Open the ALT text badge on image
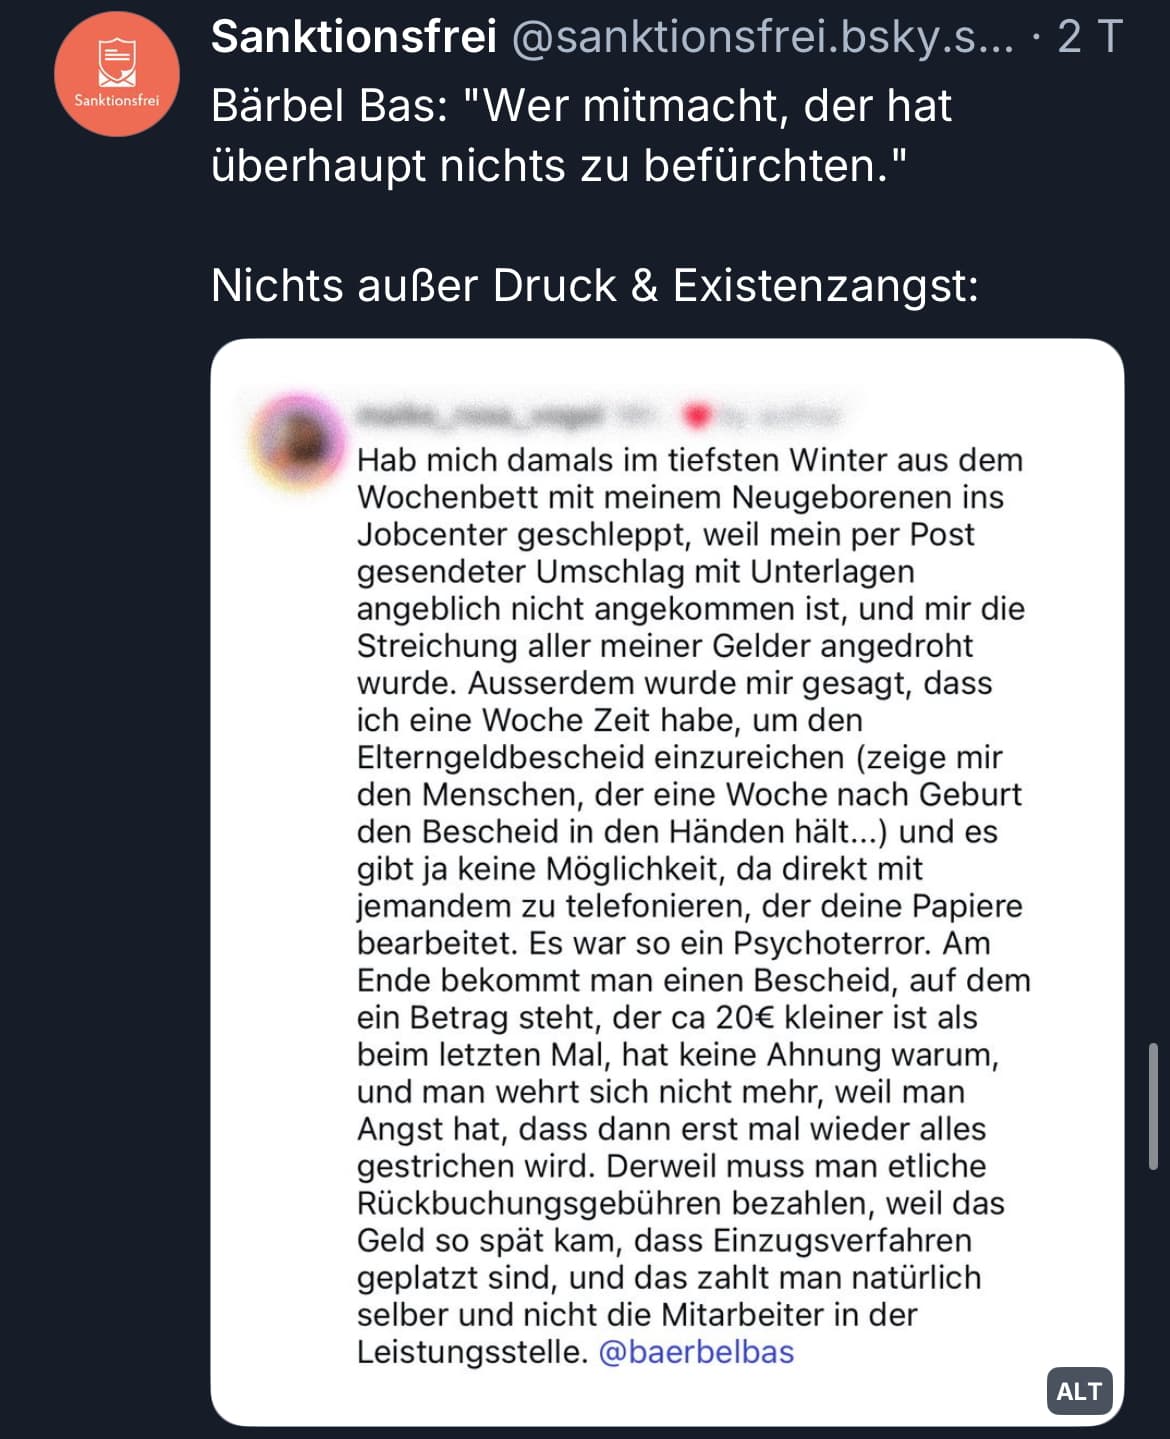This screenshot has width=1170, height=1439. point(1079,1391)
